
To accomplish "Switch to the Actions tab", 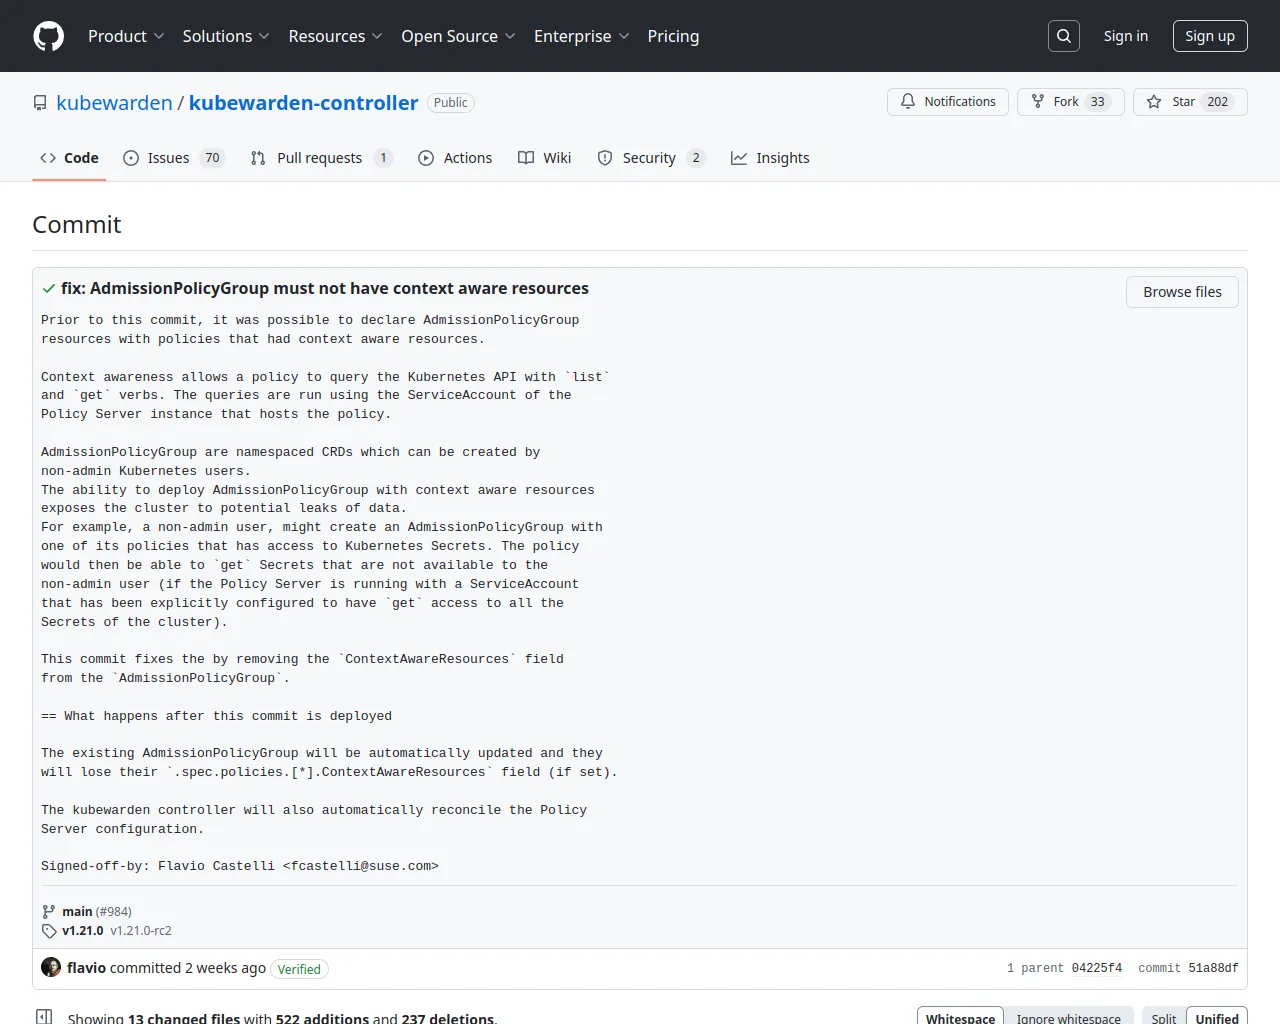I will [x=455, y=158].
